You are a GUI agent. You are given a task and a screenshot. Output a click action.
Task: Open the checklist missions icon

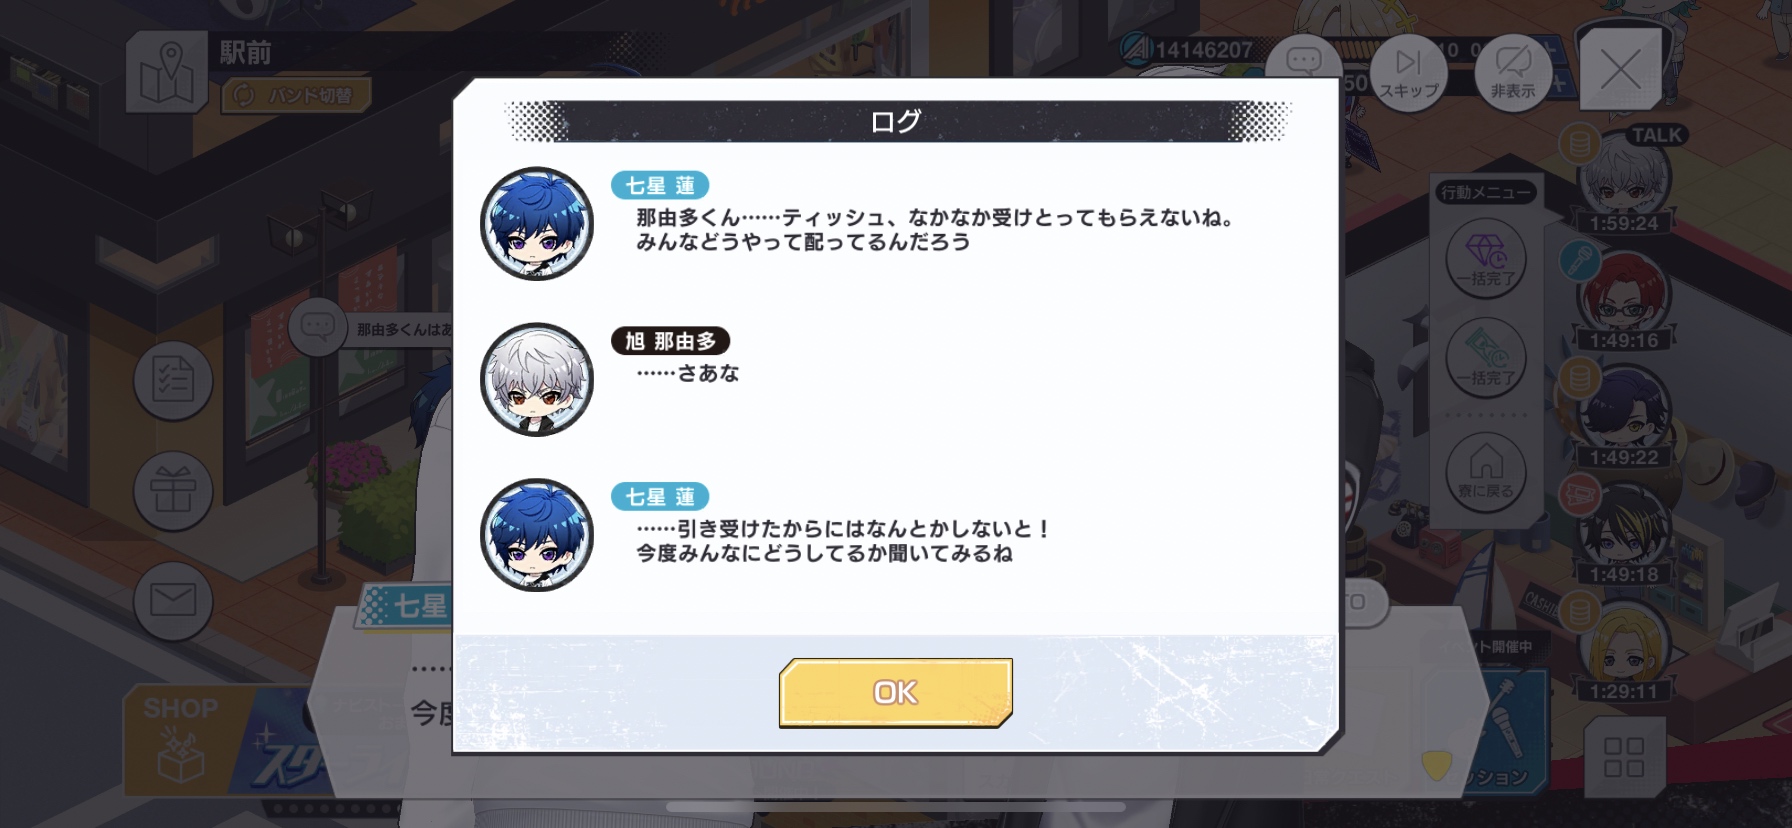click(x=173, y=381)
